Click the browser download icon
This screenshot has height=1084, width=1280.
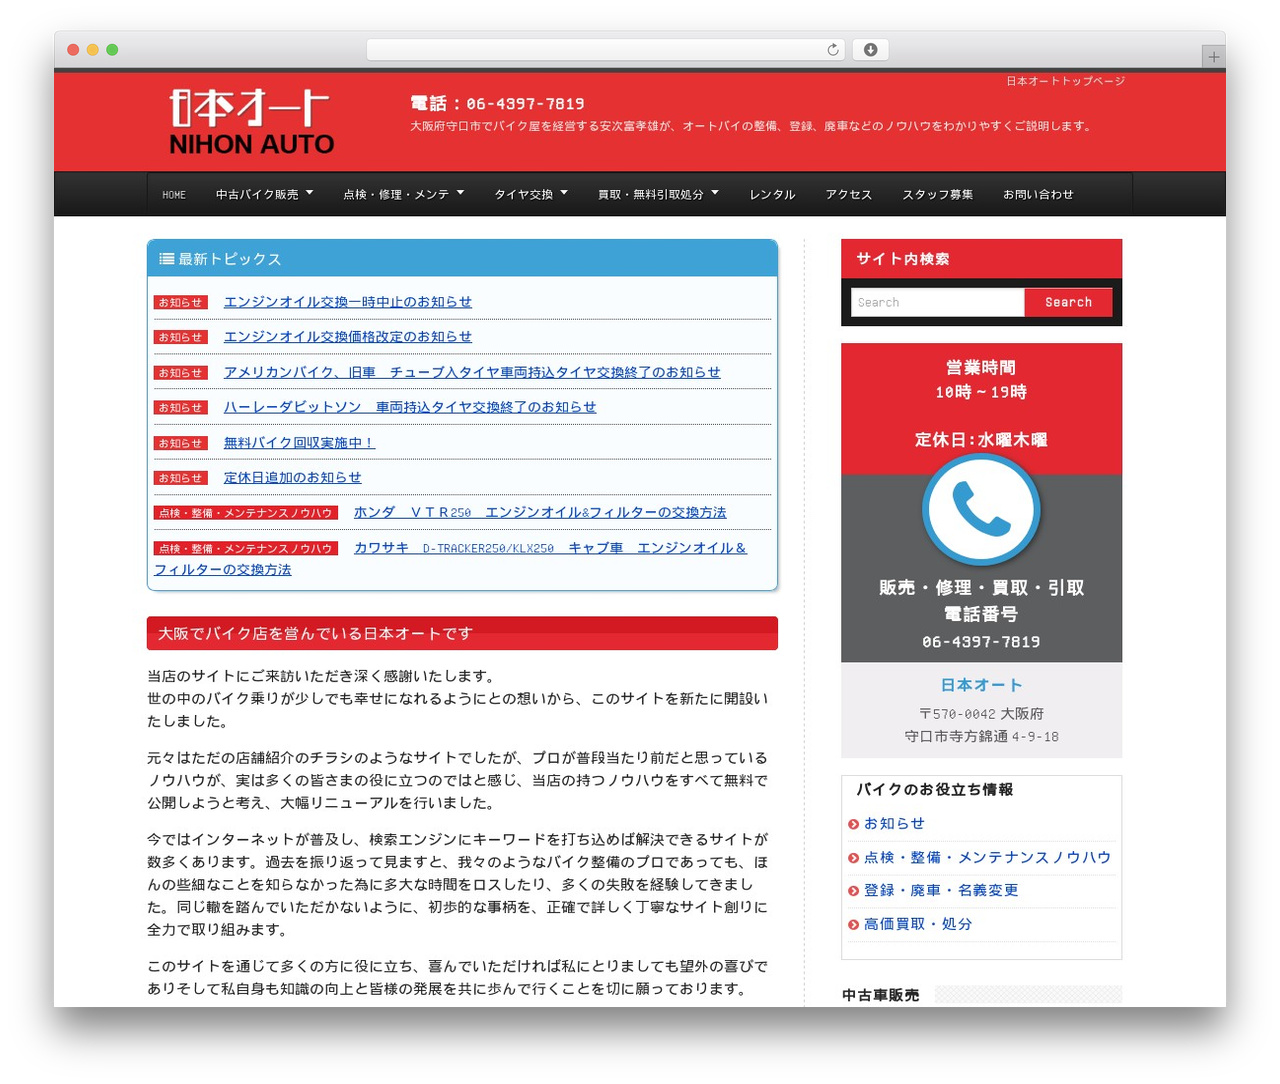click(x=871, y=50)
